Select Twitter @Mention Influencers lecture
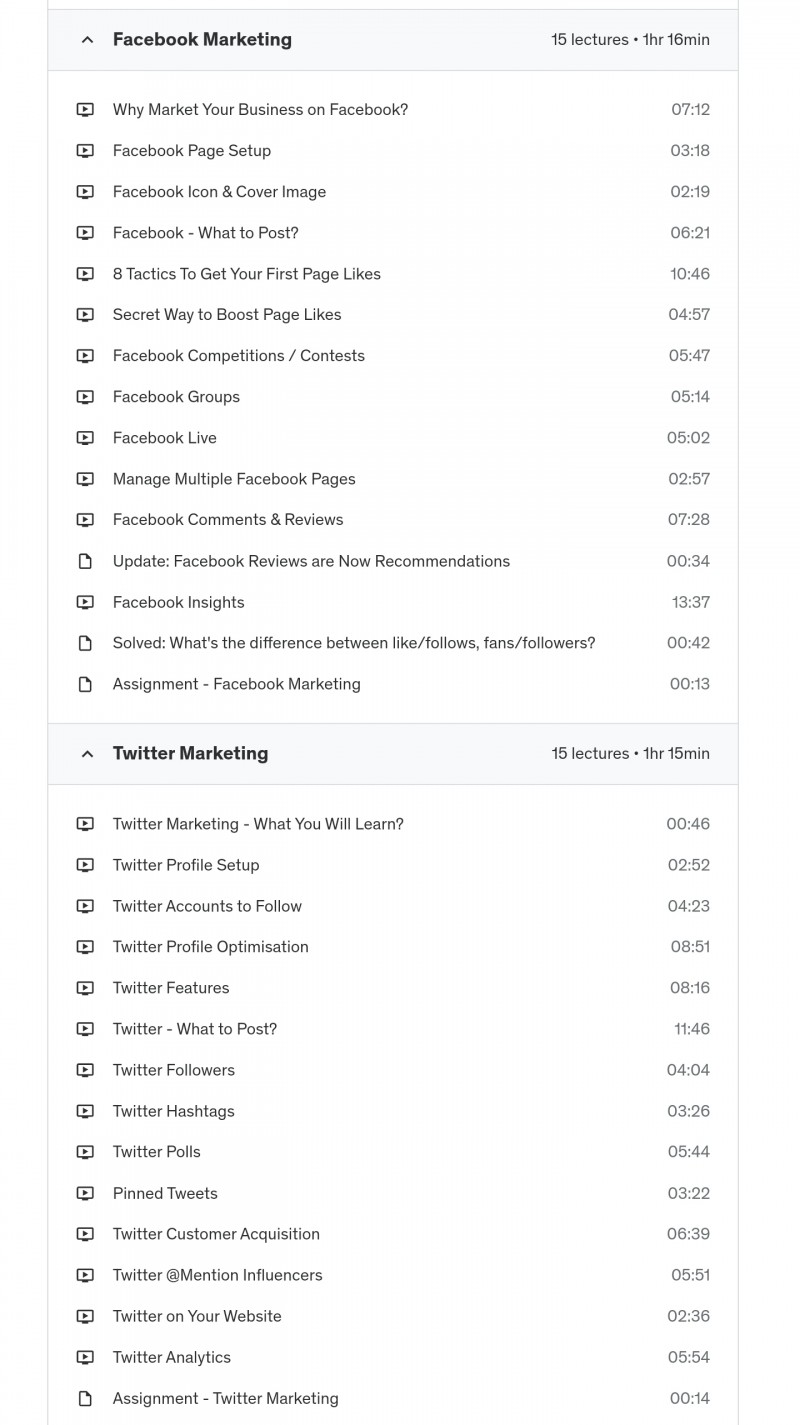 tap(218, 1275)
